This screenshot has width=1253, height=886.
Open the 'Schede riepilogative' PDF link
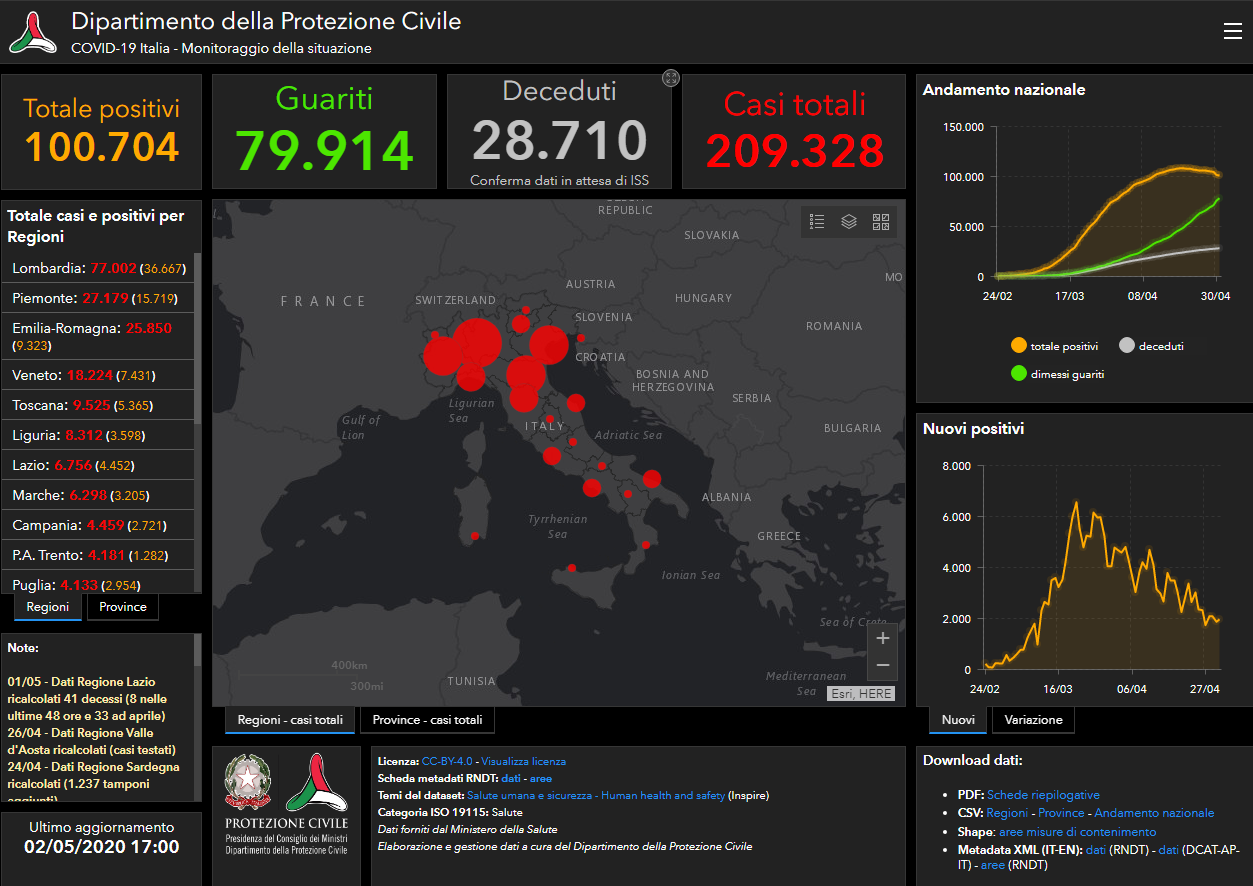1042,795
